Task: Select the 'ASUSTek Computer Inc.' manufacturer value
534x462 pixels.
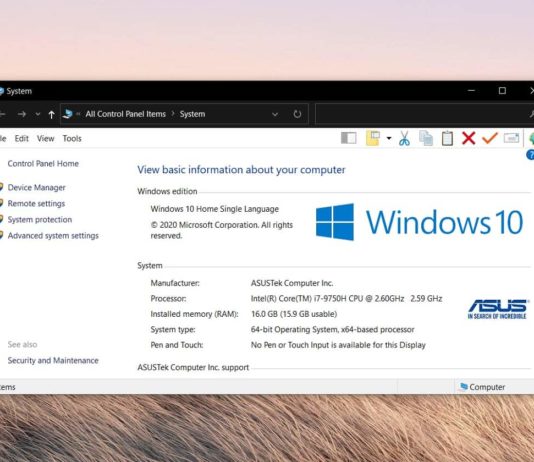Action: pyautogui.click(x=292, y=283)
